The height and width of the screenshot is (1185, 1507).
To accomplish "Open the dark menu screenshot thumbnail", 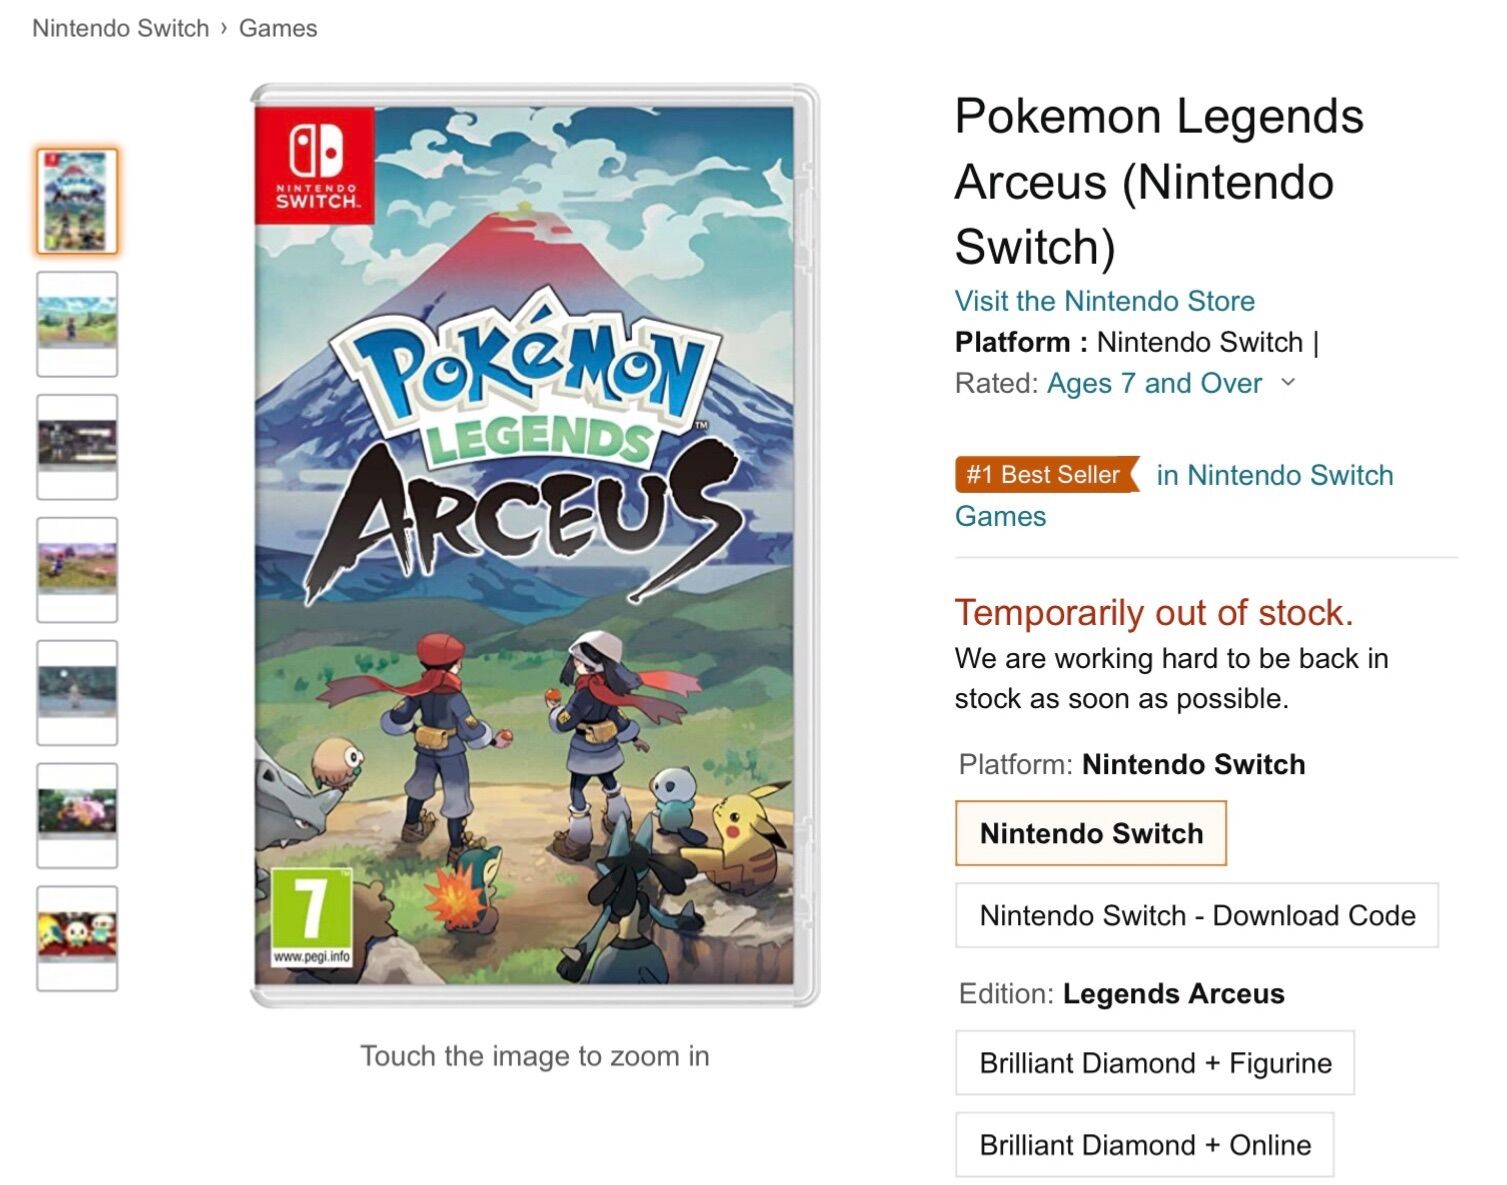I will (77, 447).
